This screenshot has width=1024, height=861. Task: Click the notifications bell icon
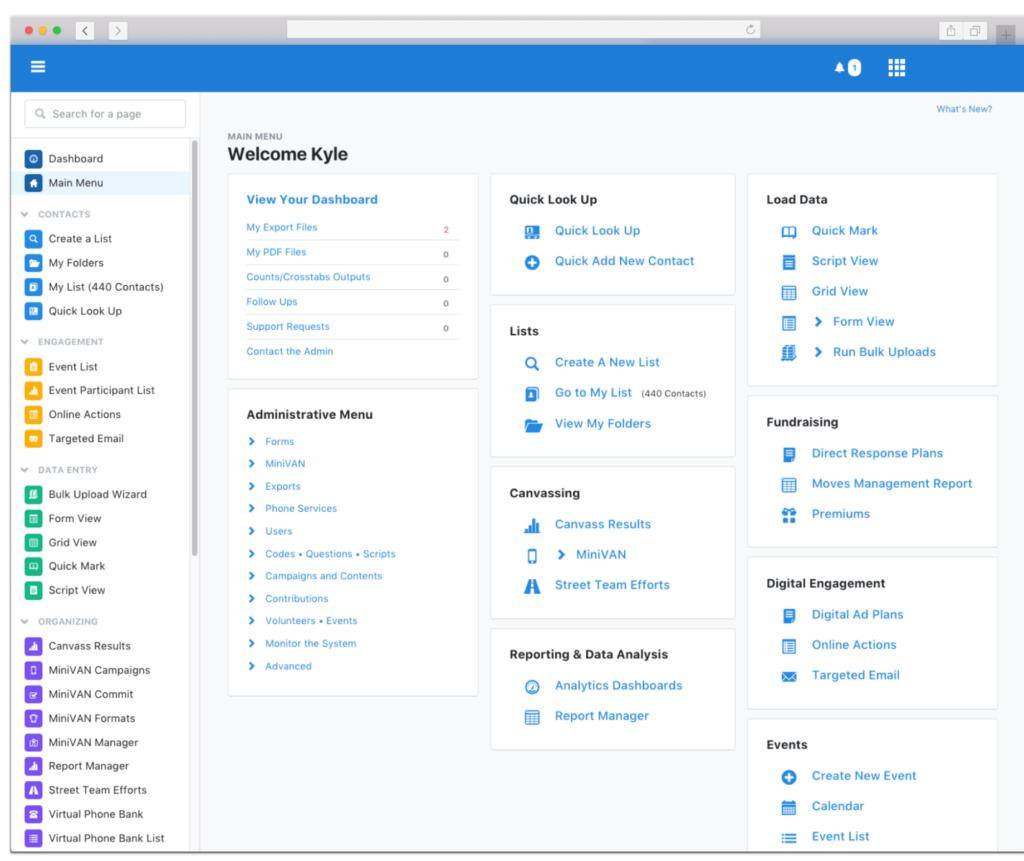coord(840,68)
